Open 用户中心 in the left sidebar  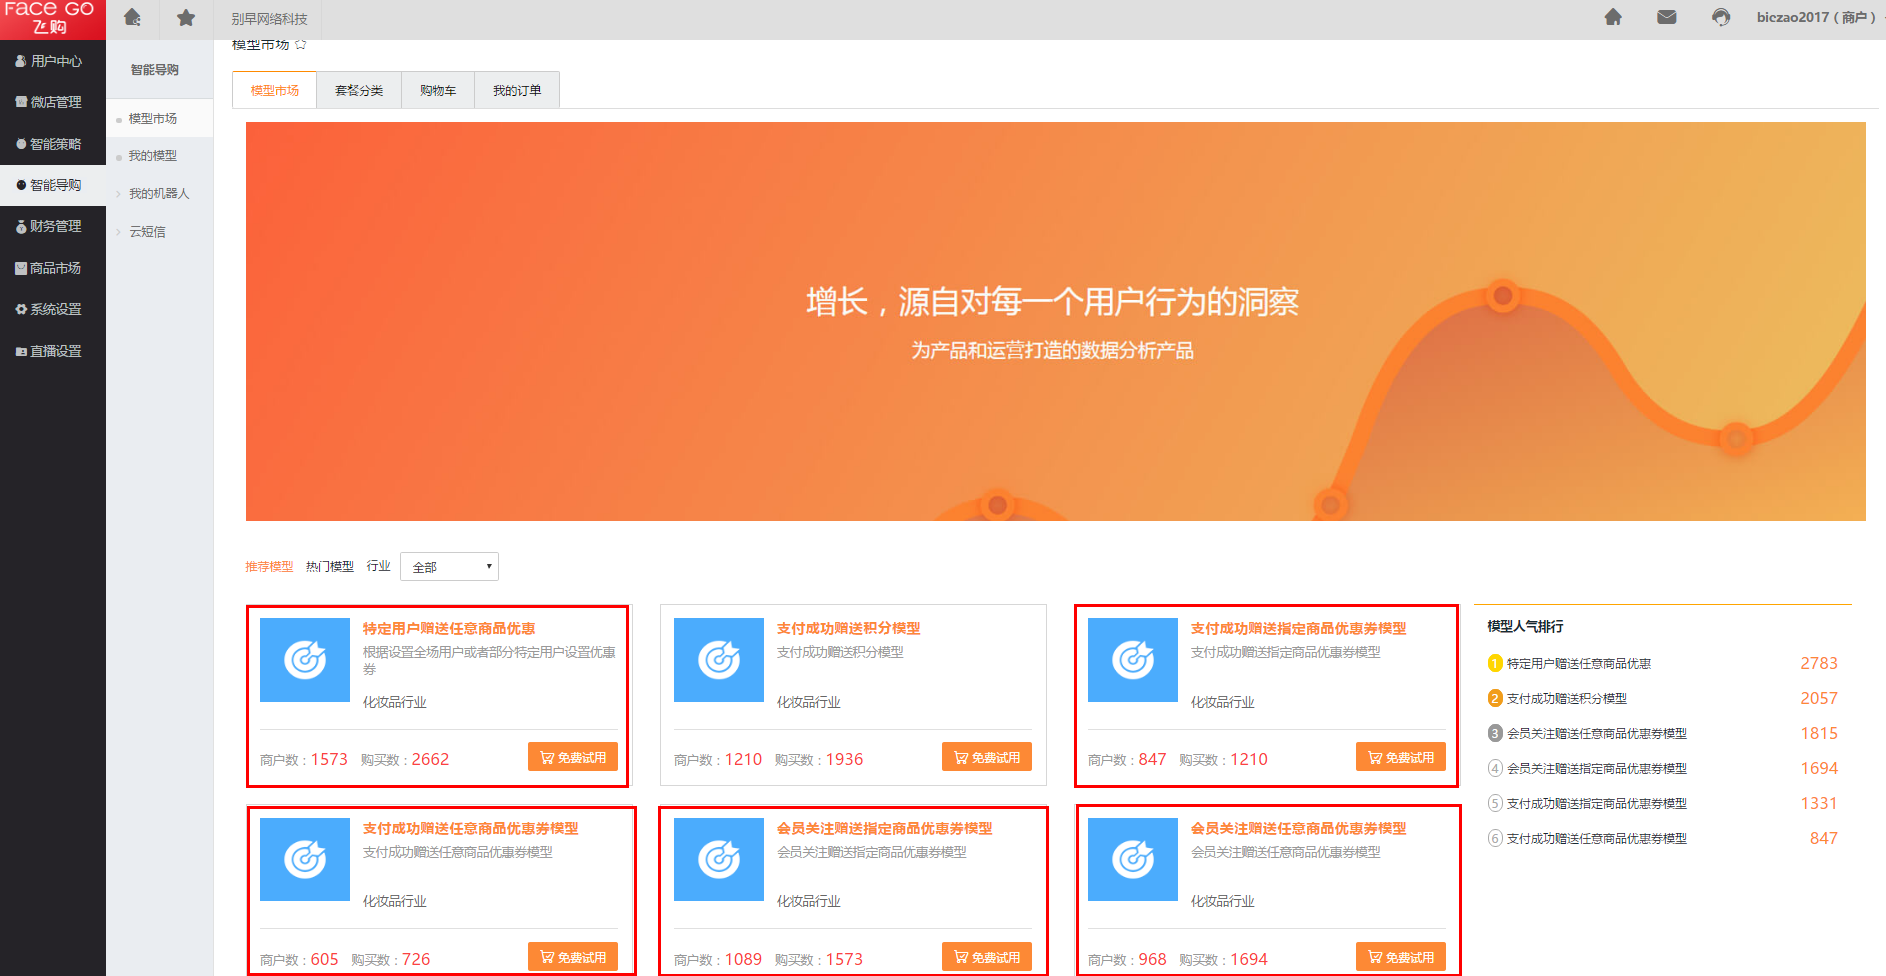click(x=55, y=61)
